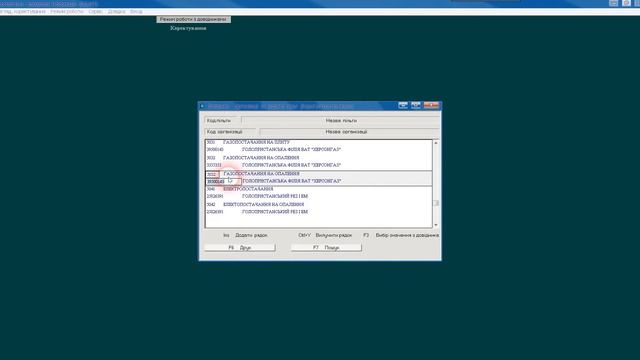Image resolution: width=640 pixels, height=360 pixels.
Task: Click the F7 Пошук button
Action: click(326, 247)
